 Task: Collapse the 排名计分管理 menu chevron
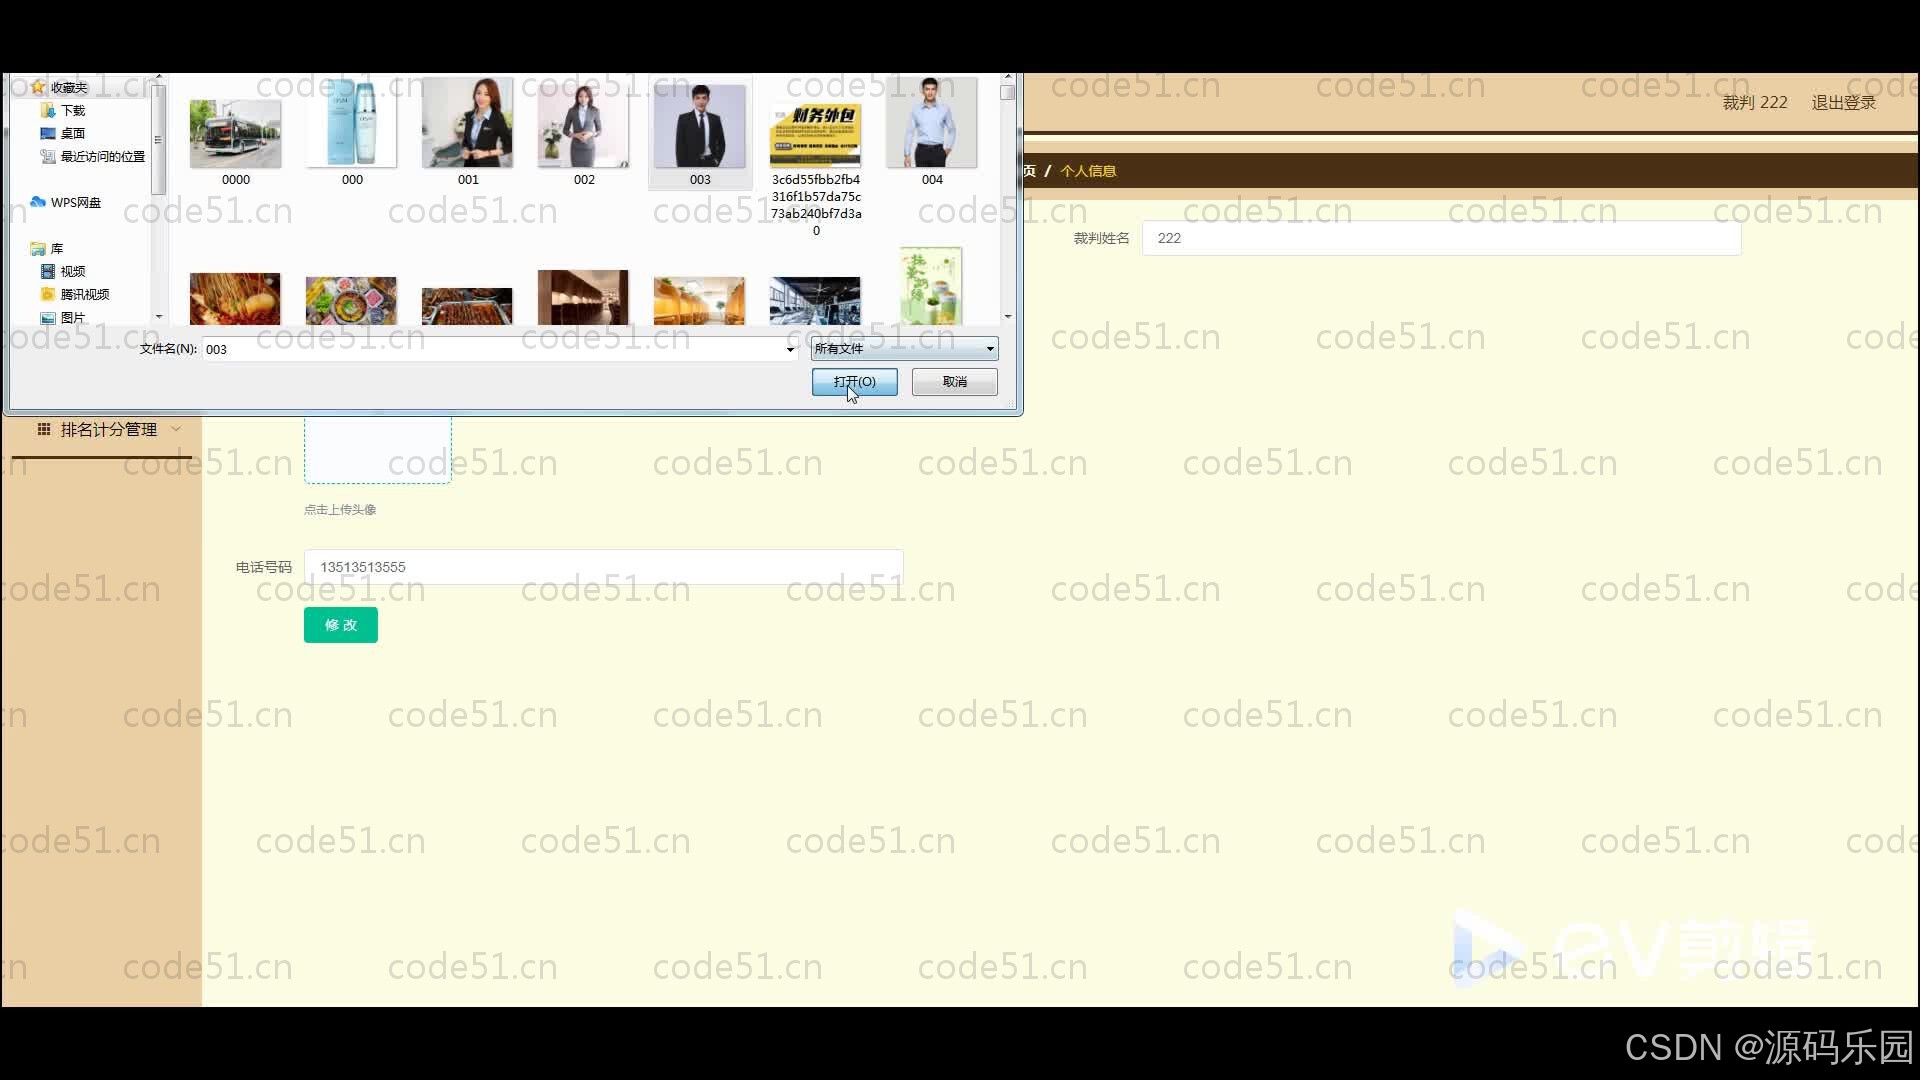(177, 429)
